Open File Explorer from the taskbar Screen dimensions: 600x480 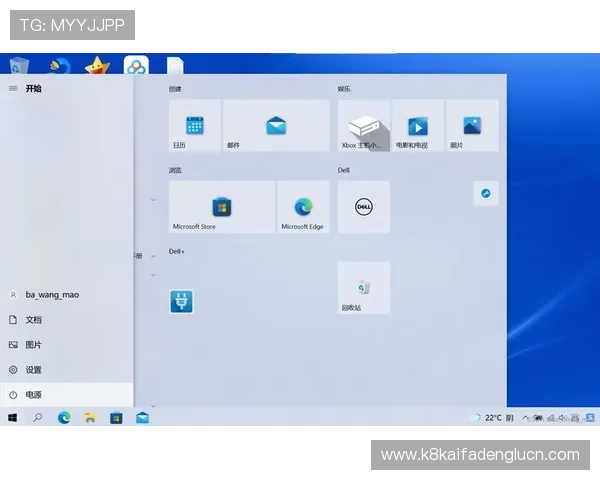[90, 418]
